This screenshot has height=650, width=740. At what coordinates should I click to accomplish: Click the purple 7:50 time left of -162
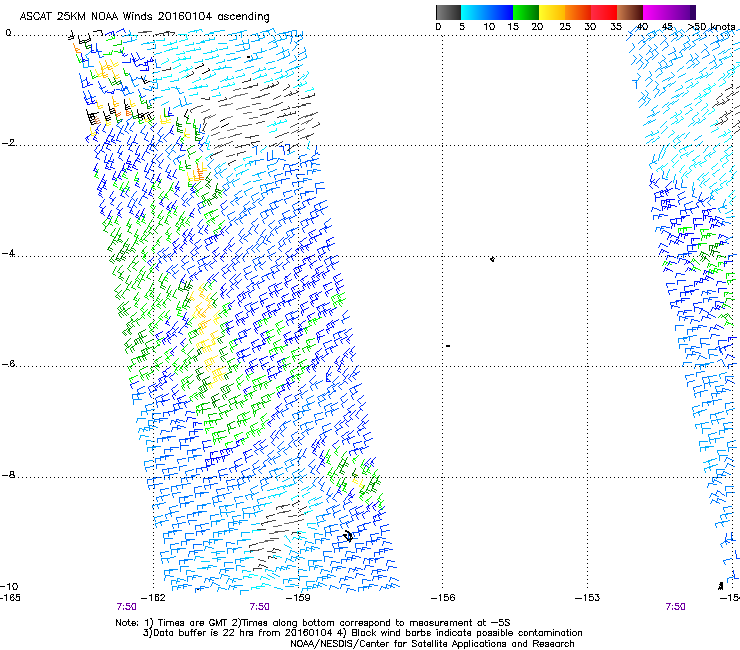(126, 607)
